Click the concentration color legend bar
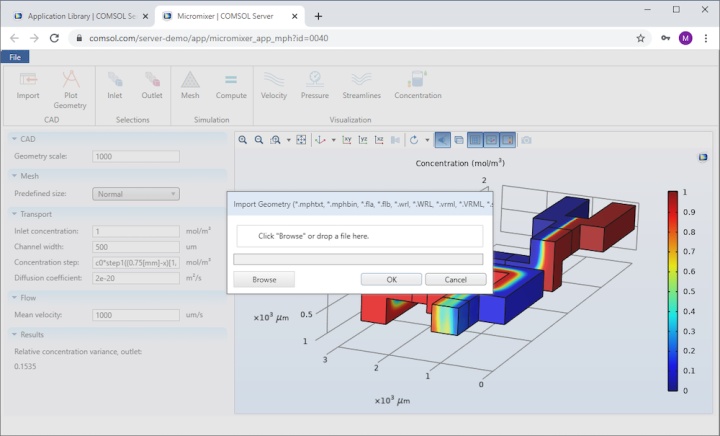This screenshot has height=436, width=720. 673,291
